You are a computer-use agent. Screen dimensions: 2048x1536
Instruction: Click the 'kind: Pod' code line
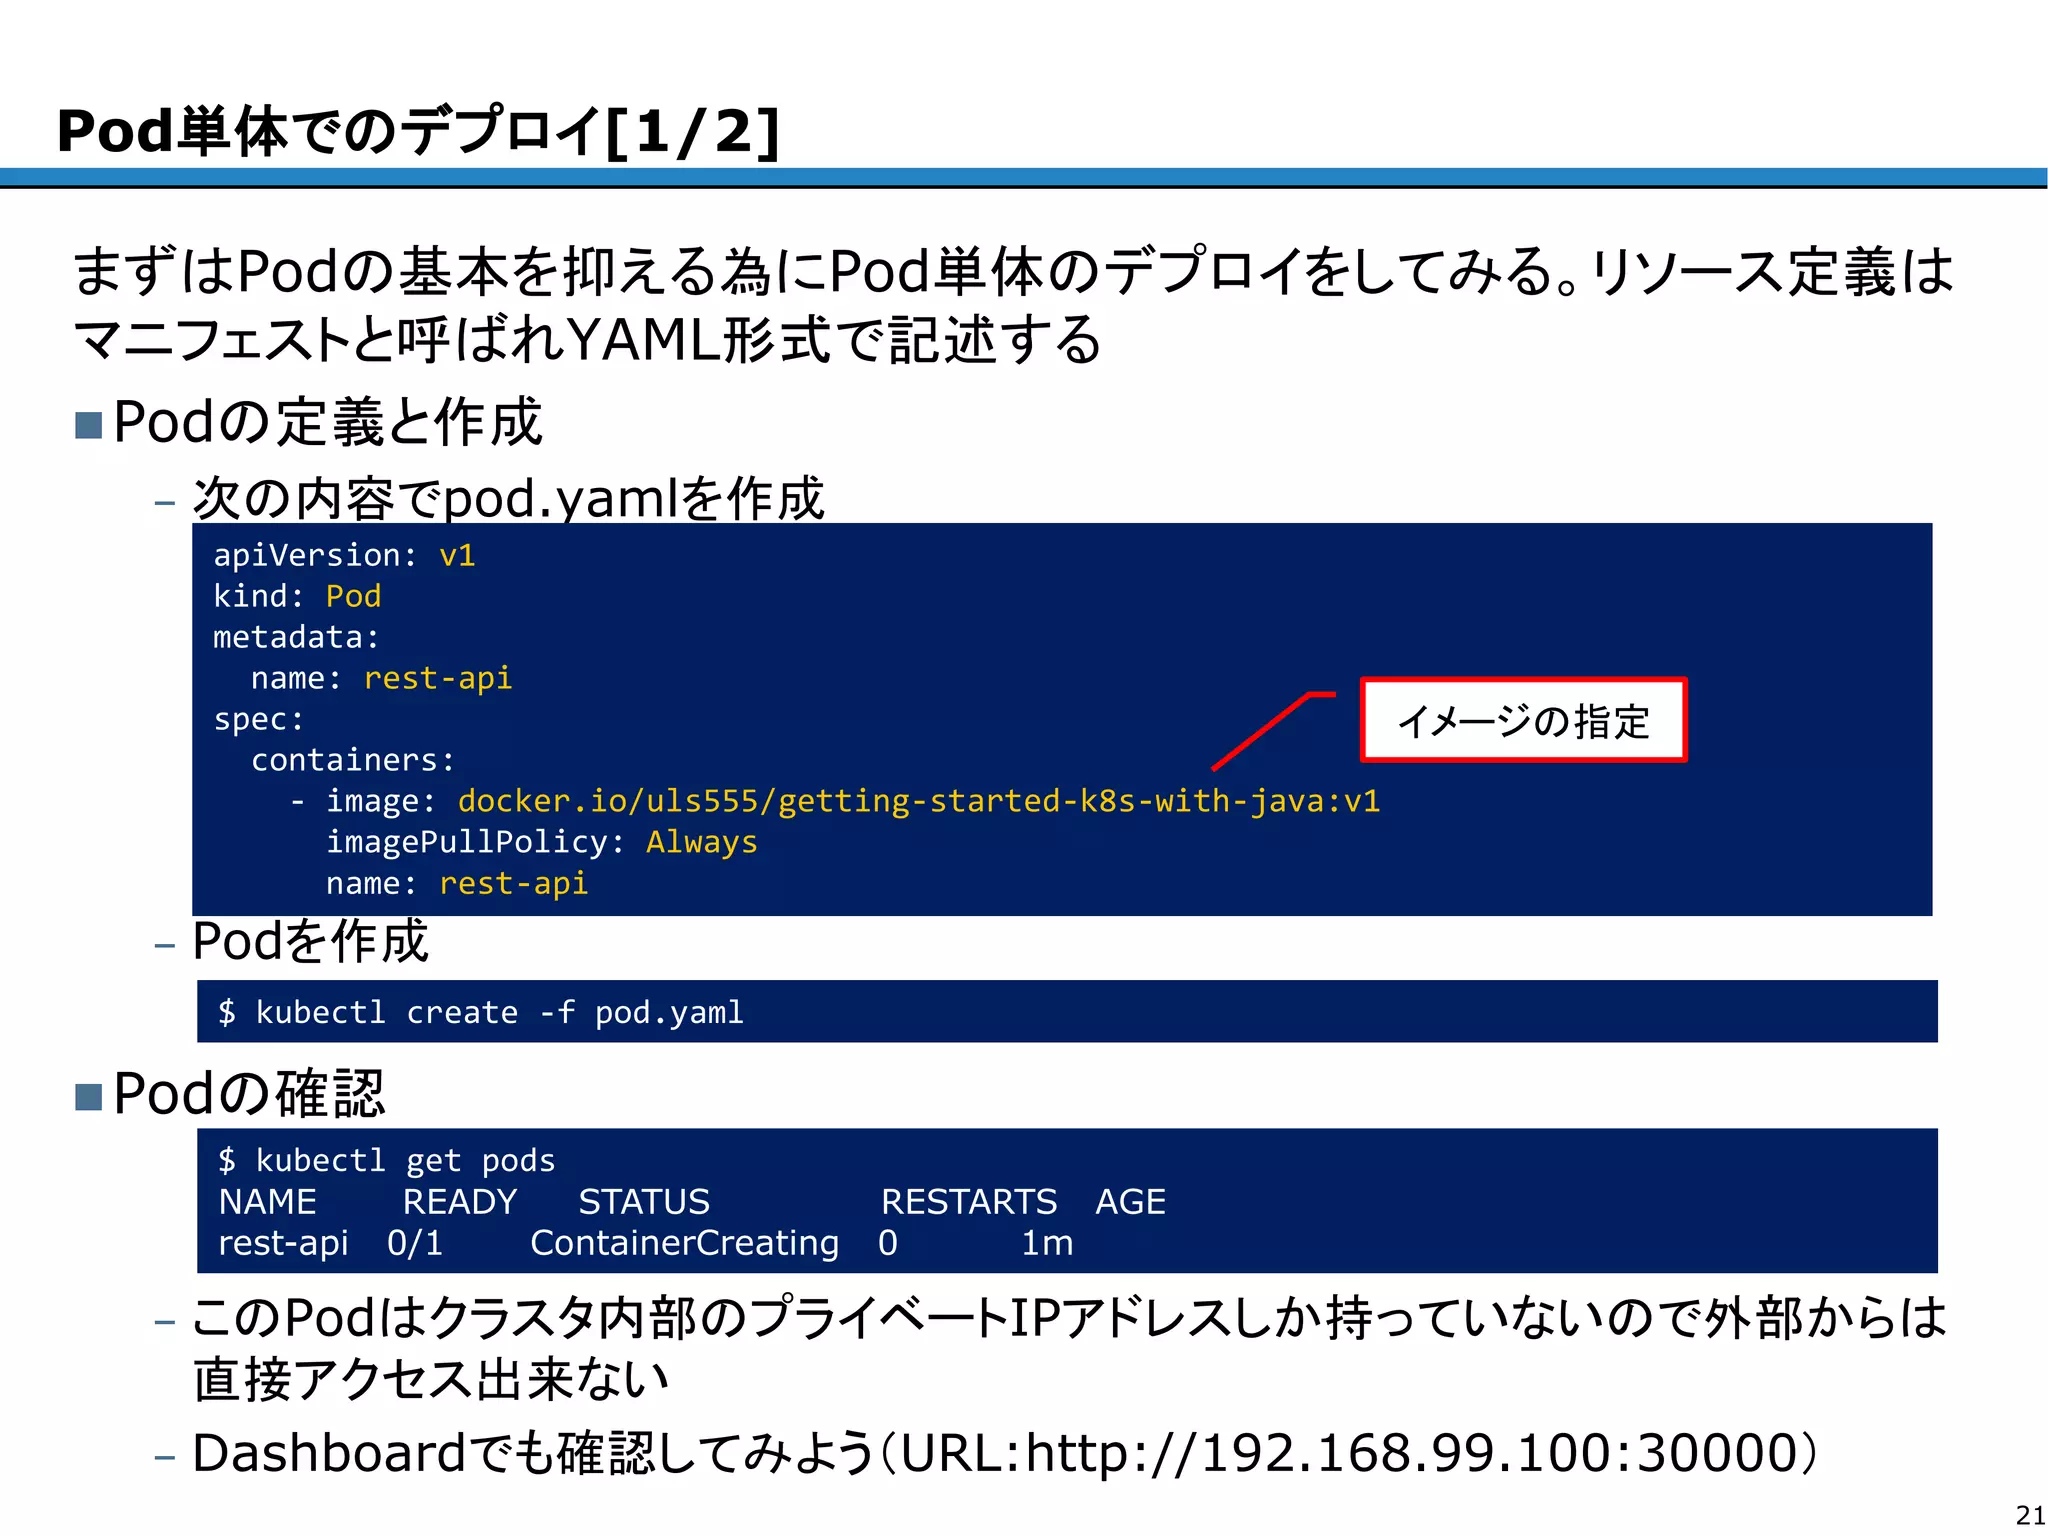click(297, 596)
